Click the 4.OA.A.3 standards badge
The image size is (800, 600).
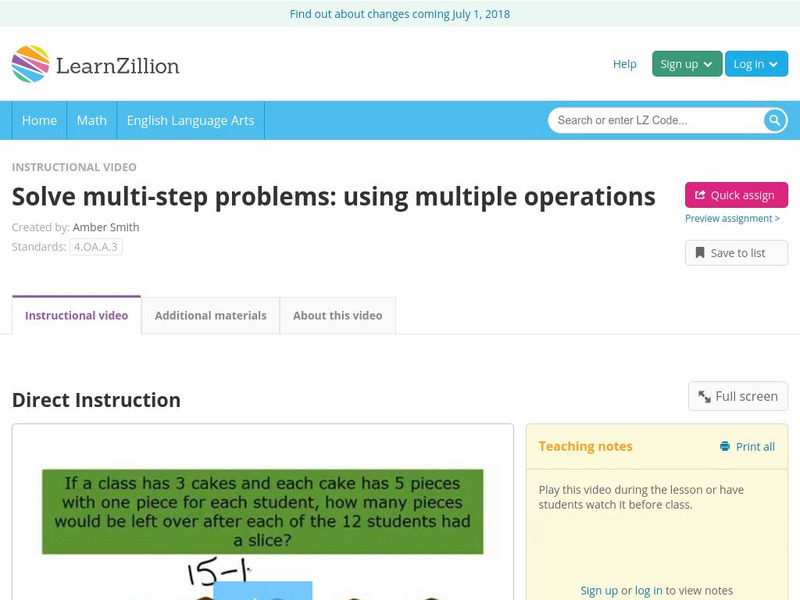point(94,245)
